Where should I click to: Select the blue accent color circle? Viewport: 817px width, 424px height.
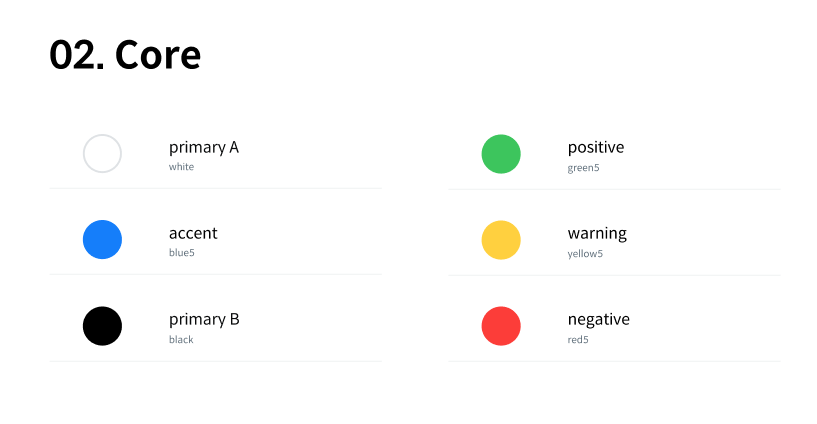102,240
